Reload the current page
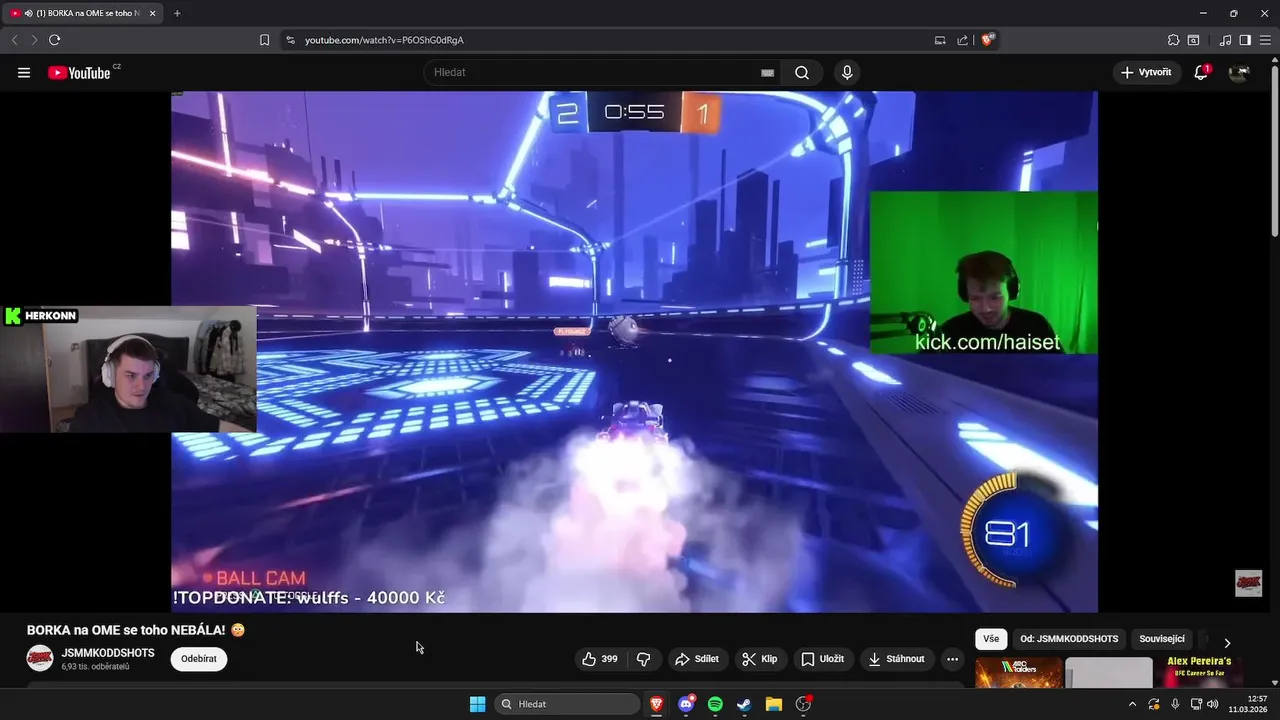Screen dimensions: 1280x720 pyautogui.click(x=54, y=40)
